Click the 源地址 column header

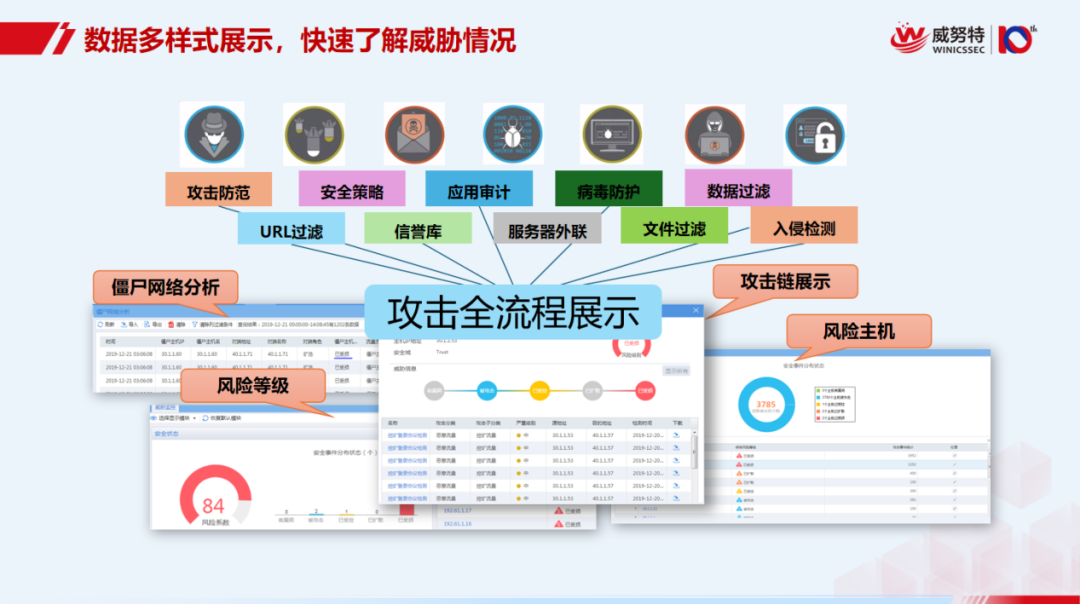pyautogui.click(x=559, y=423)
